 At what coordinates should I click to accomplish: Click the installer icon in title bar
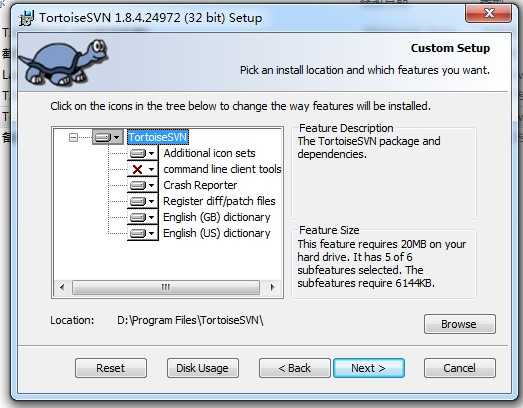click(27, 18)
